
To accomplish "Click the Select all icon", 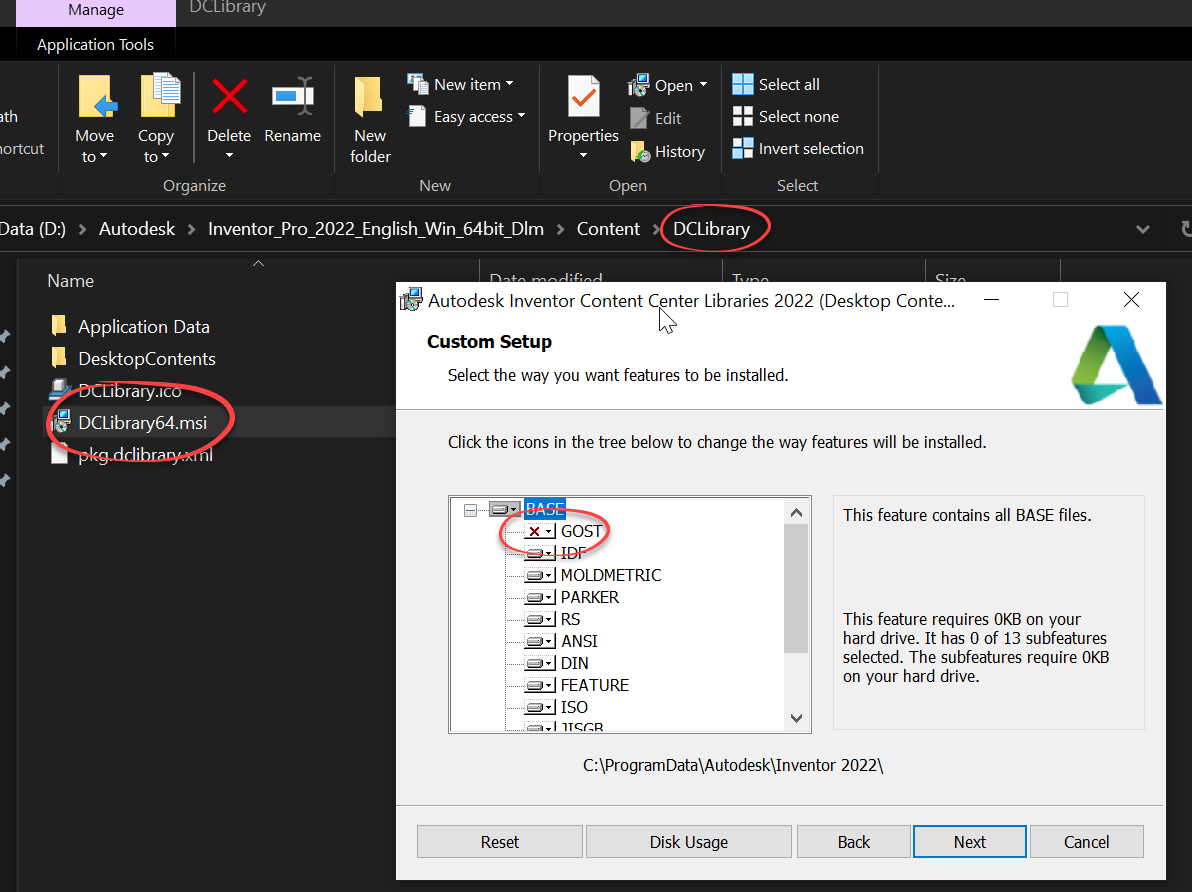I will click(743, 84).
